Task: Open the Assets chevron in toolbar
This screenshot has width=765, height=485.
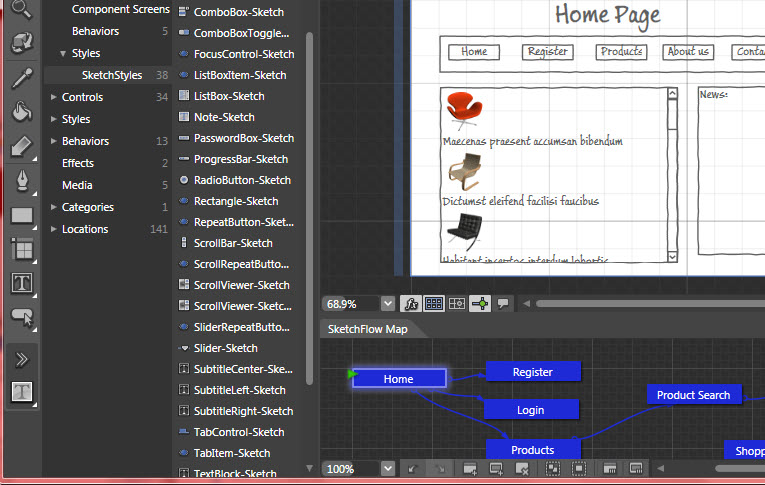Action: (x=21, y=359)
